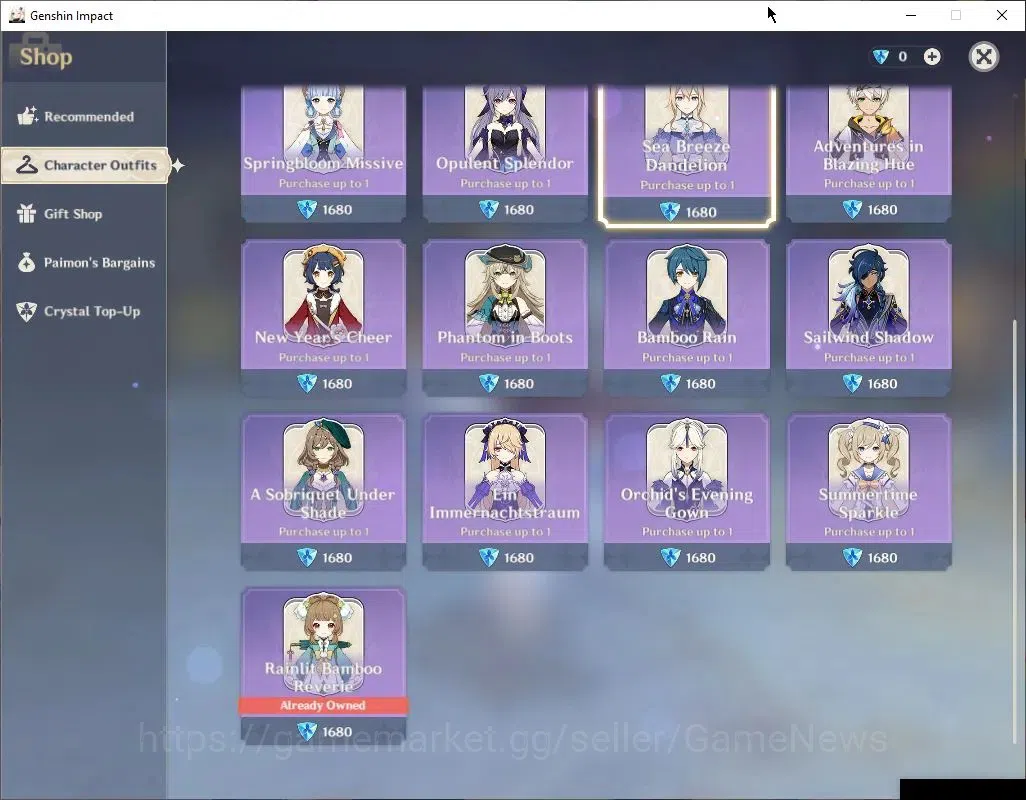
Task: Click crystal icon on Orchid's Evening Gown price
Action: click(x=671, y=557)
